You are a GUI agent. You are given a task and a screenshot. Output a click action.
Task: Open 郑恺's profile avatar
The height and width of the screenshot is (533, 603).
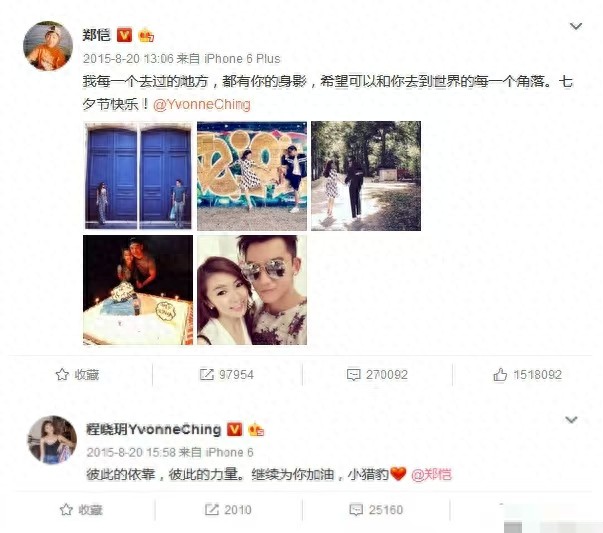click(x=48, y=46)
